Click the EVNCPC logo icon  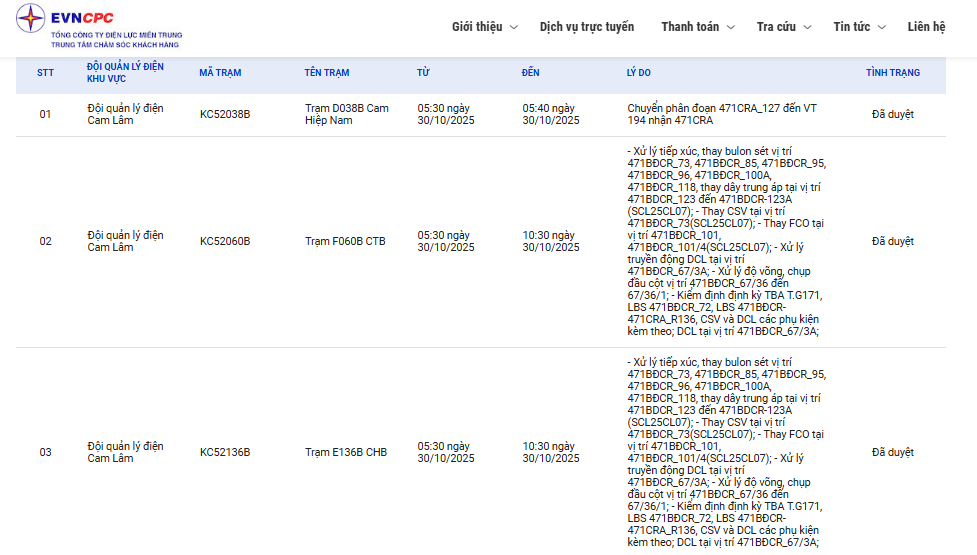[x=31, y=18]
